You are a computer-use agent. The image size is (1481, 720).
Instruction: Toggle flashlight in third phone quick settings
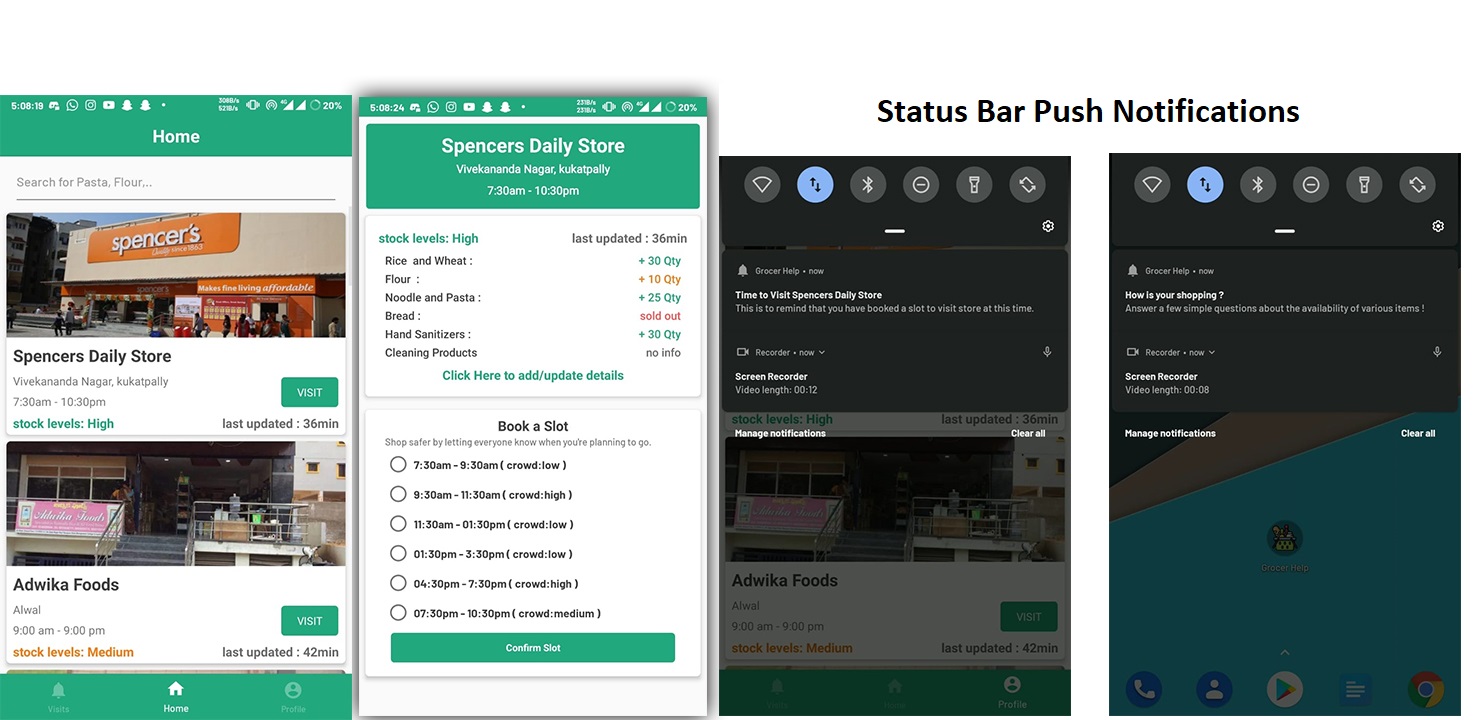click(974, 184)
